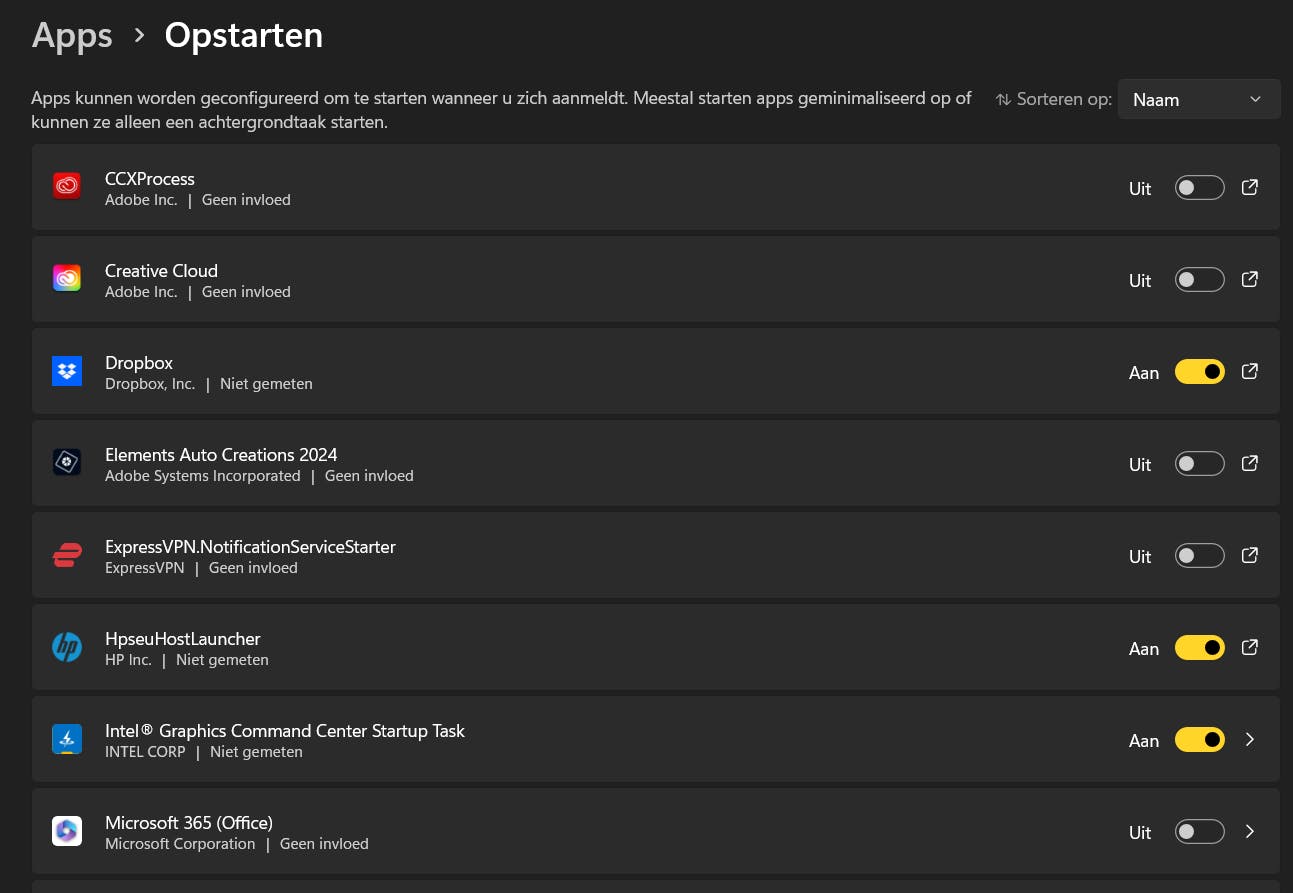Open the external link icon for Dropbox
The height and width of the screenshot is (893, 1293).
coord(1249,371)
